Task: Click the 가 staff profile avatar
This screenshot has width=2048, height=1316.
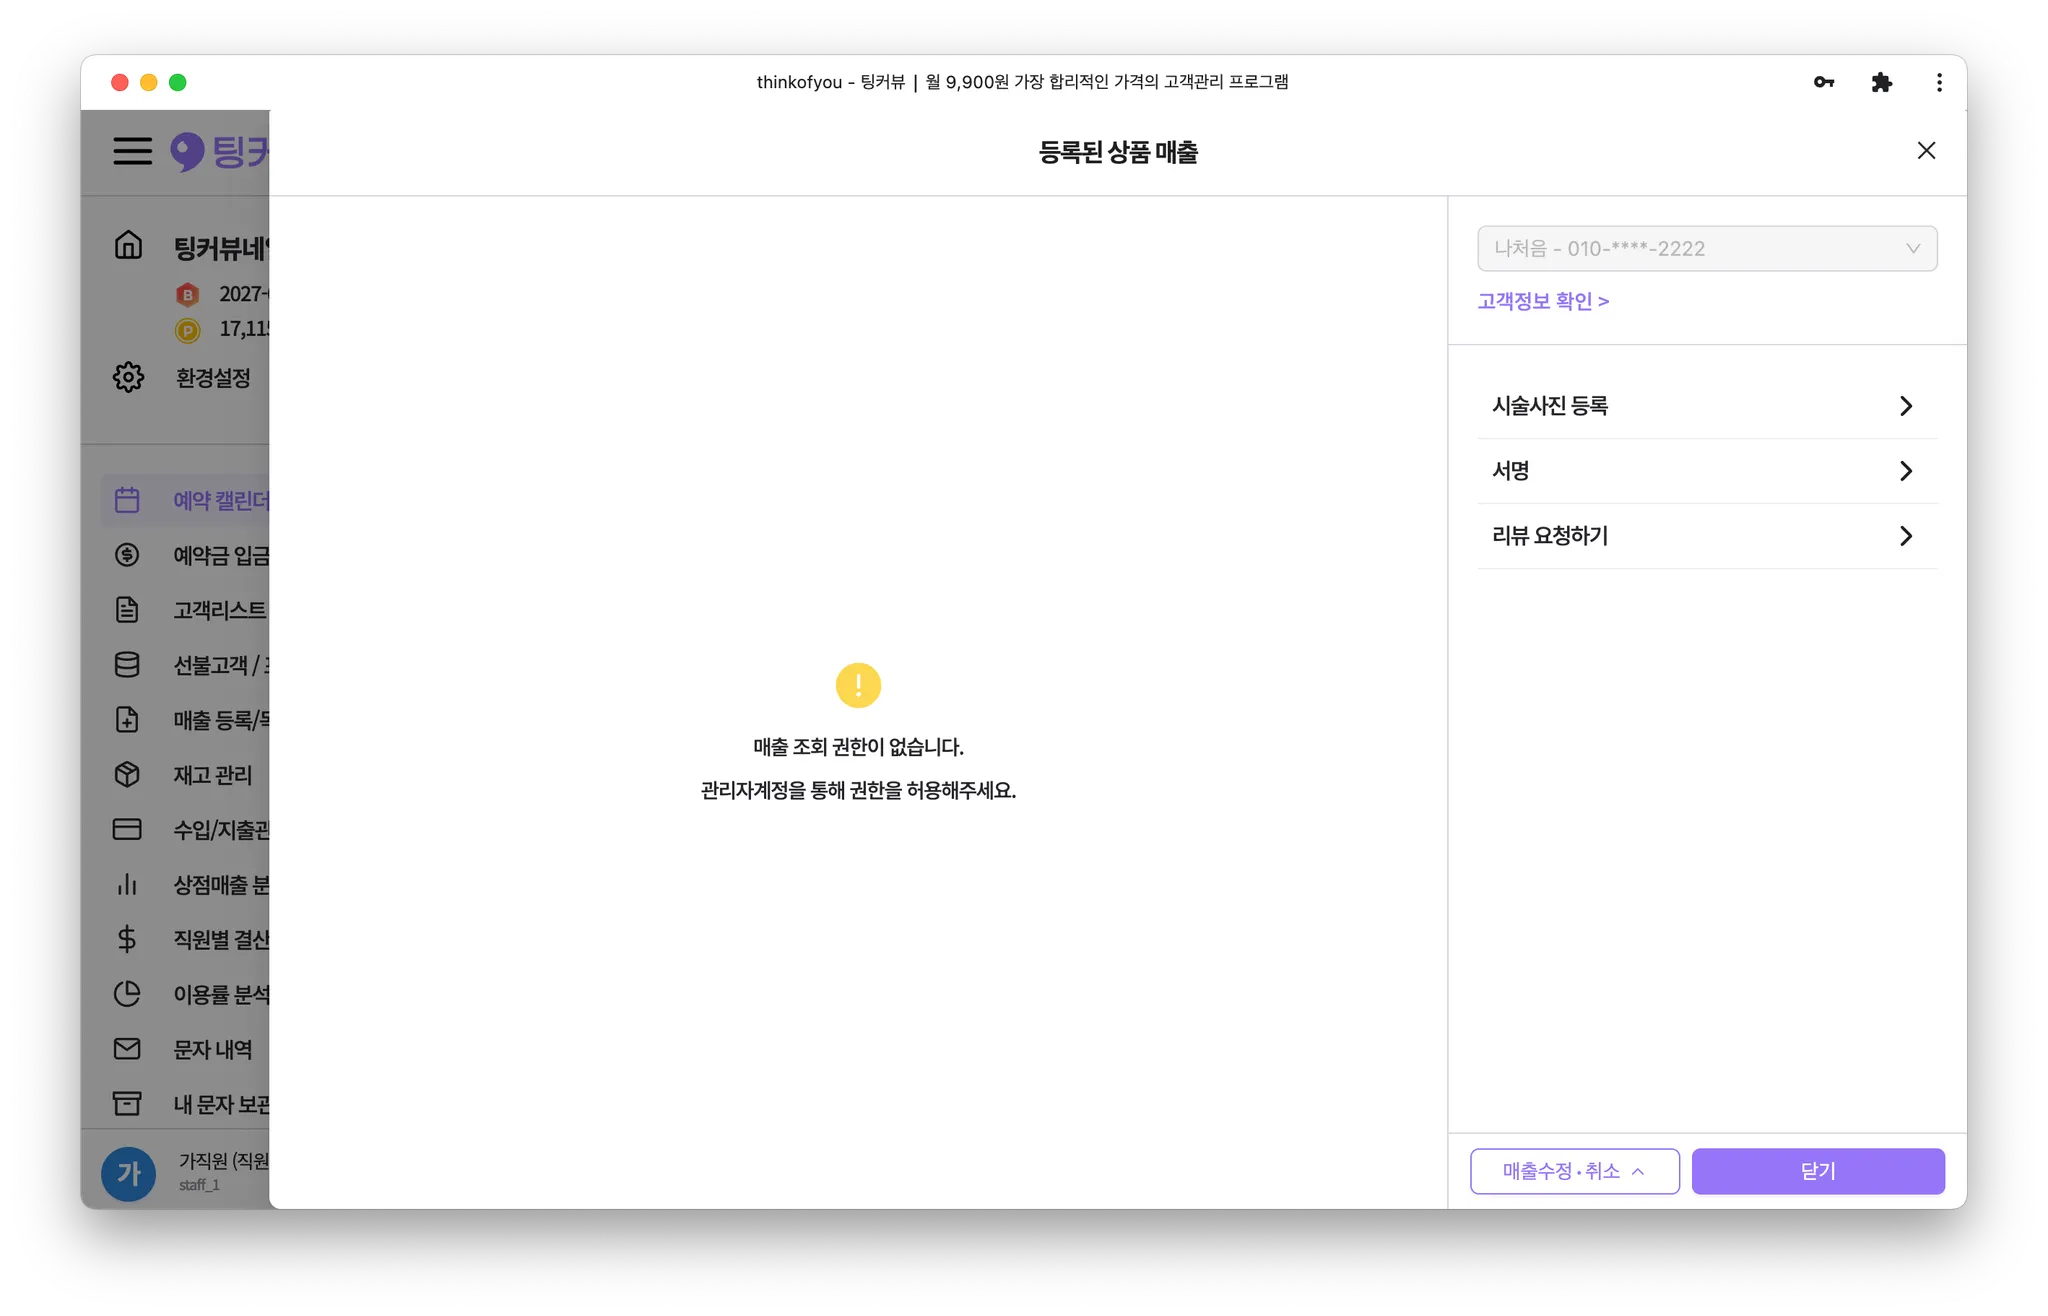Action: pos(128,1173)
